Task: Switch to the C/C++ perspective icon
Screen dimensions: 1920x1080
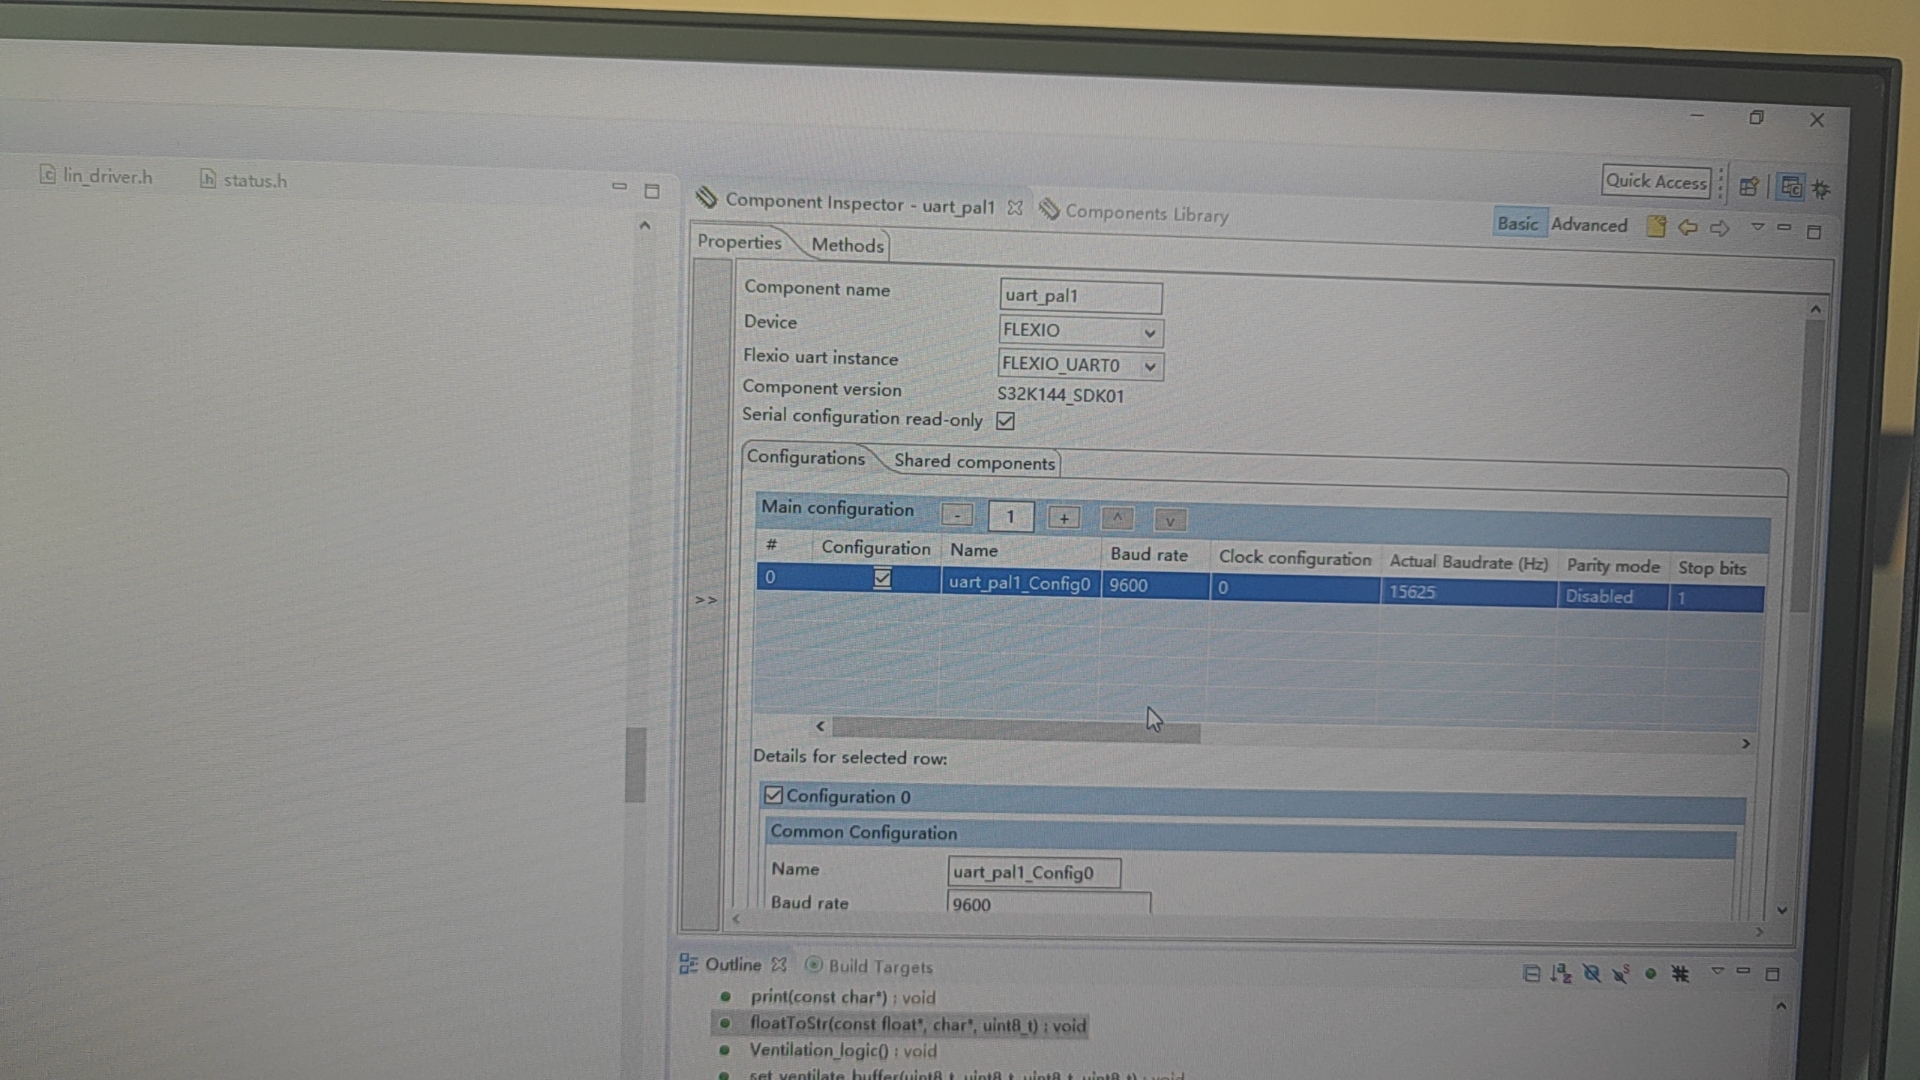Action: (1791, 187)
